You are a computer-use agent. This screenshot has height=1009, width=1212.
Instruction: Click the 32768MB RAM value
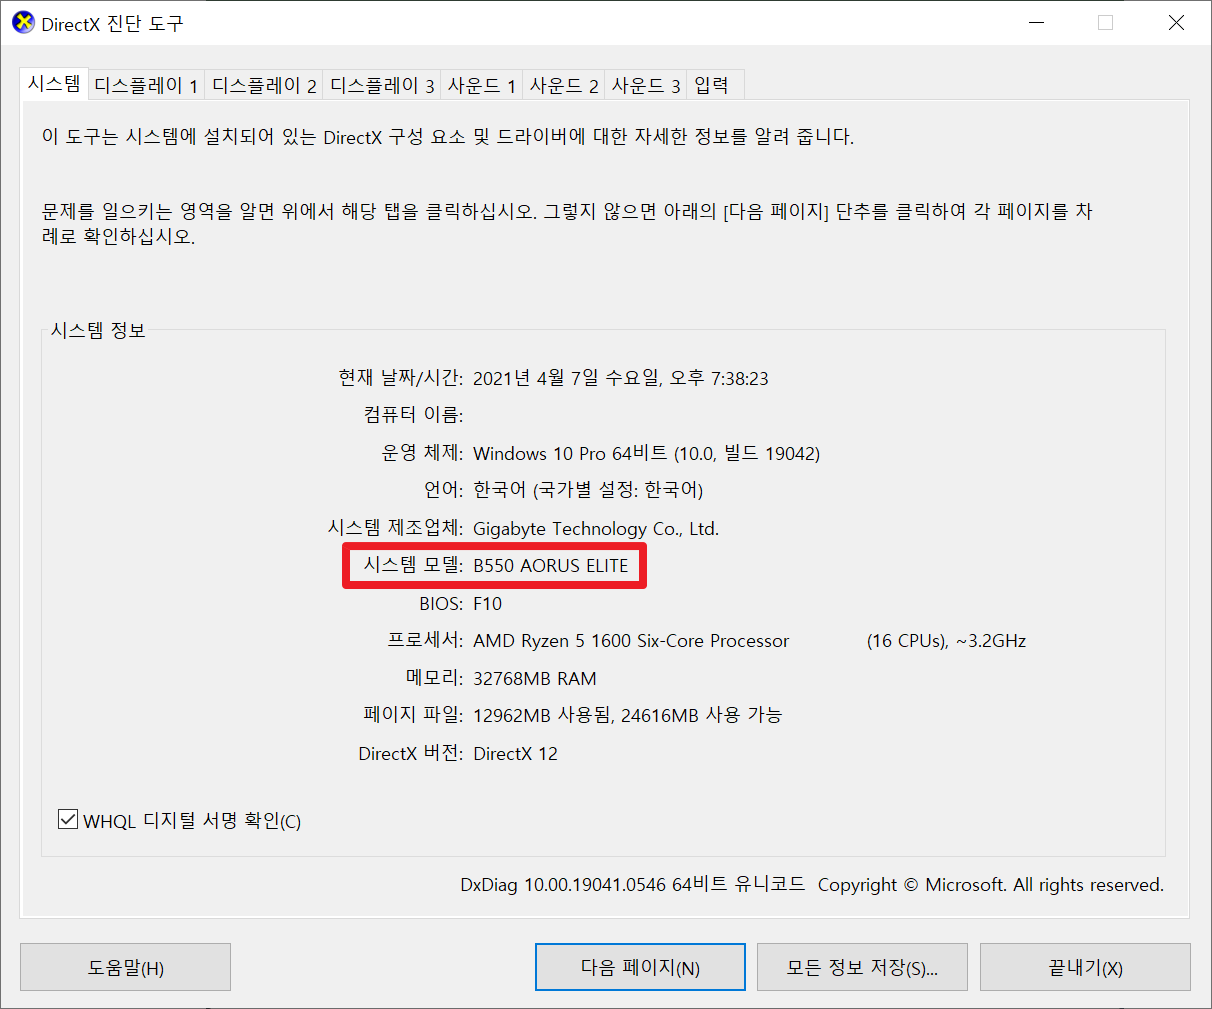point(535,678)
